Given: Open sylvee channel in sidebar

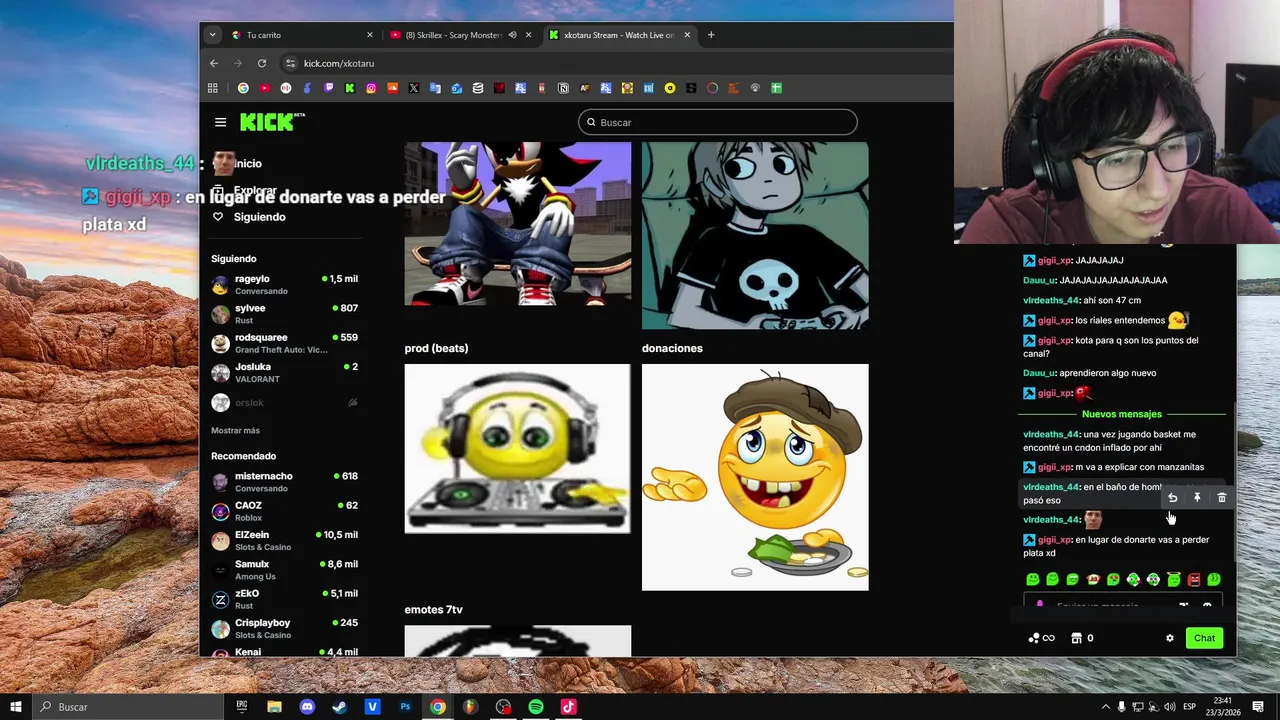Looking at the screenshot, I should click(x=285, y=314).
